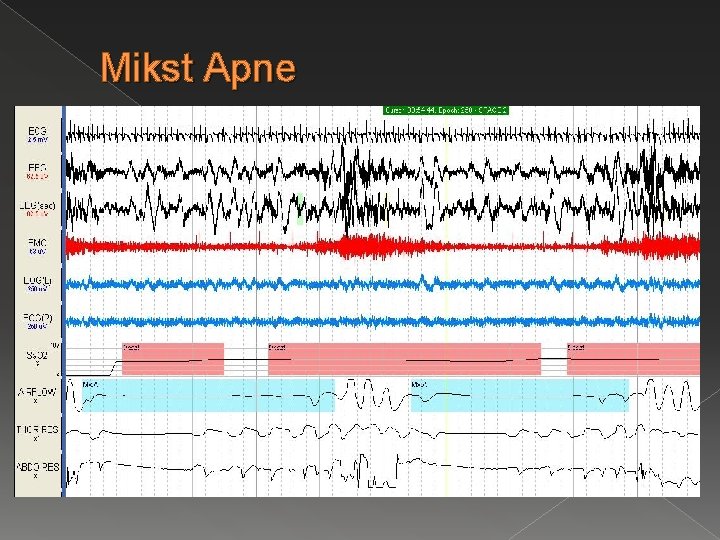Click the ABDO RES respiration trace
Image resolution: width=720 pixels, height=540 pixels.
click(383, 471)
